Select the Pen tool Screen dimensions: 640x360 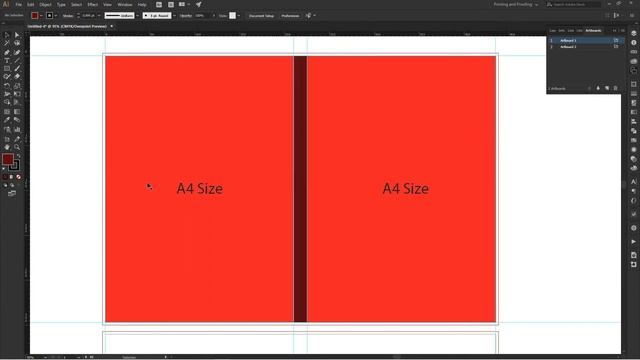pos(7,52)
